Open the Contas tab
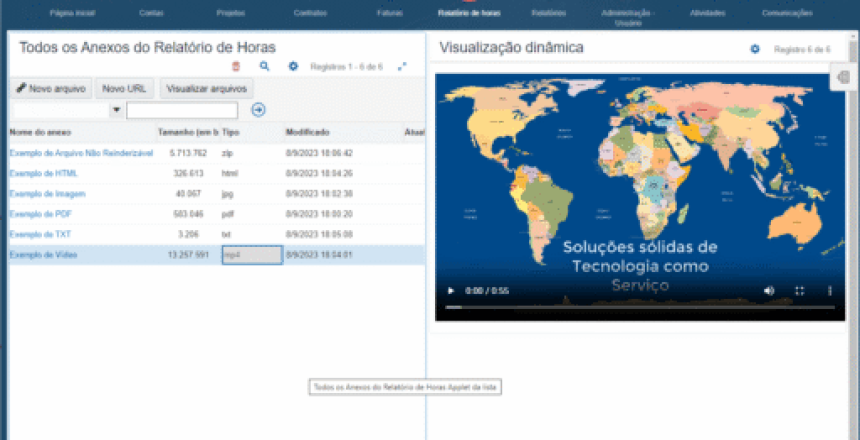The height and width of the screenshot is (440, 860). click(151, 13)
